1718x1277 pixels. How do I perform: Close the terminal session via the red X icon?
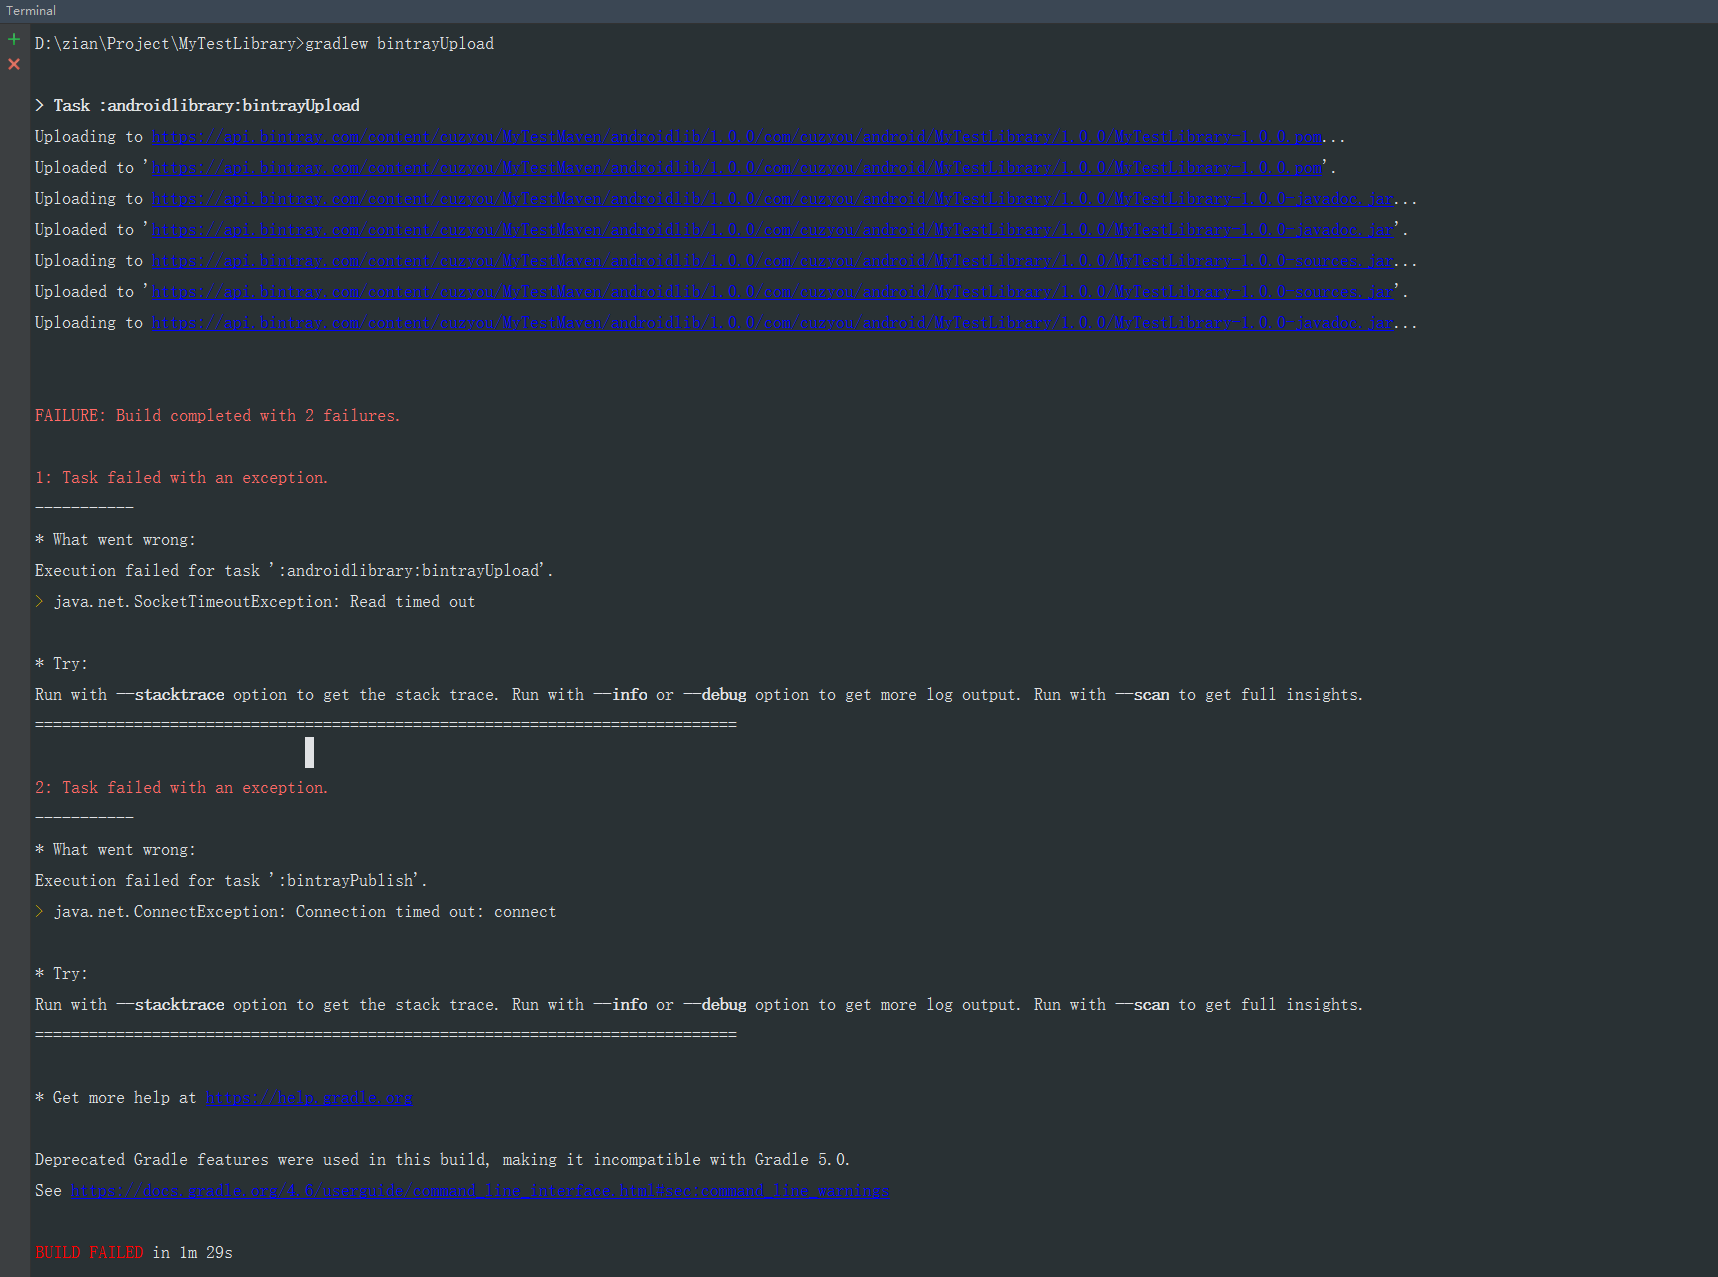[x=13, y=64]
